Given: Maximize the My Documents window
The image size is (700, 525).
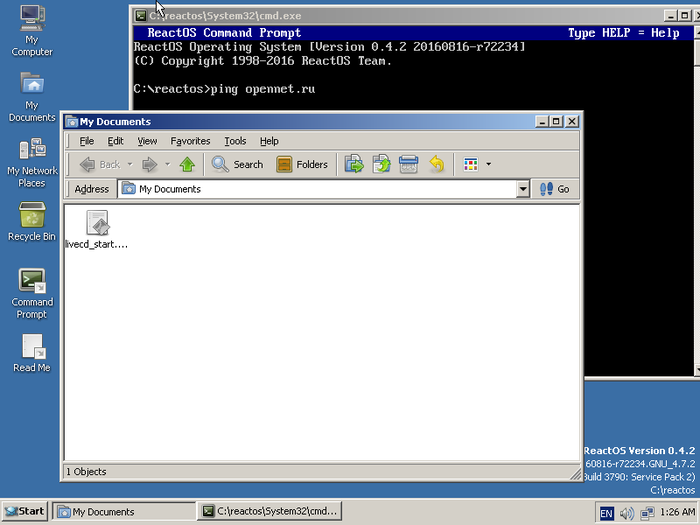Looking at the screenshot, I should (556, 121).
